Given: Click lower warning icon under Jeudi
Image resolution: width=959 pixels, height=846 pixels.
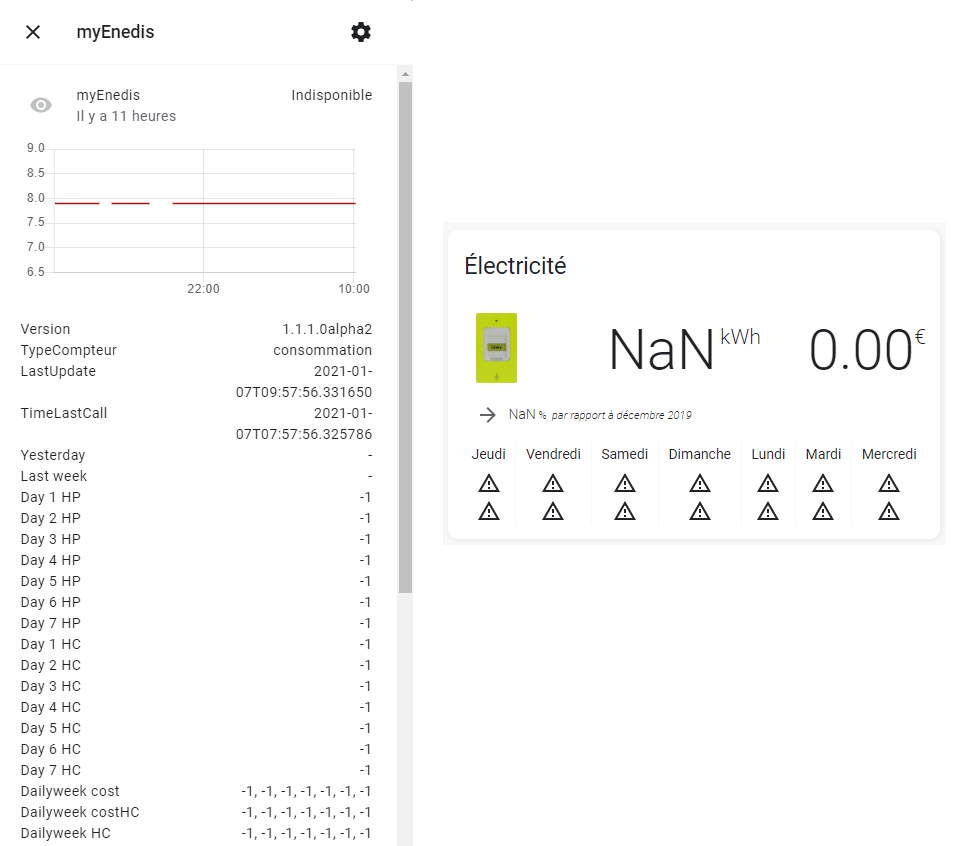Looking at the screenshot, I should point(489,511).
